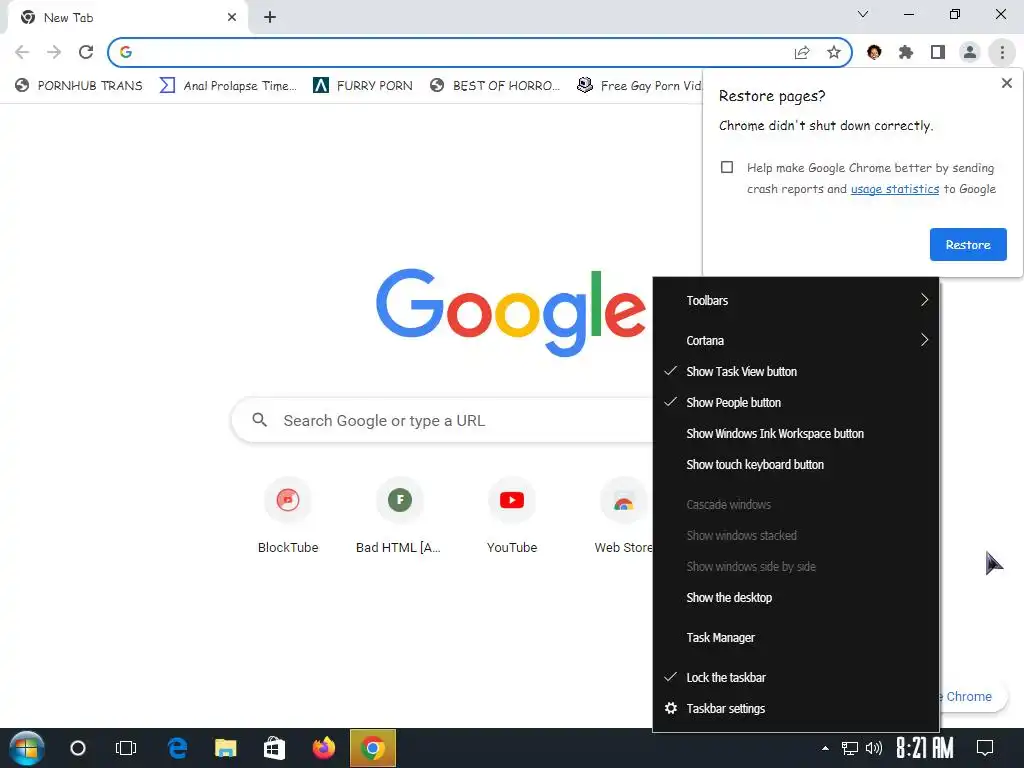
Task: Open the network tray icon
Action: (850, 748)
